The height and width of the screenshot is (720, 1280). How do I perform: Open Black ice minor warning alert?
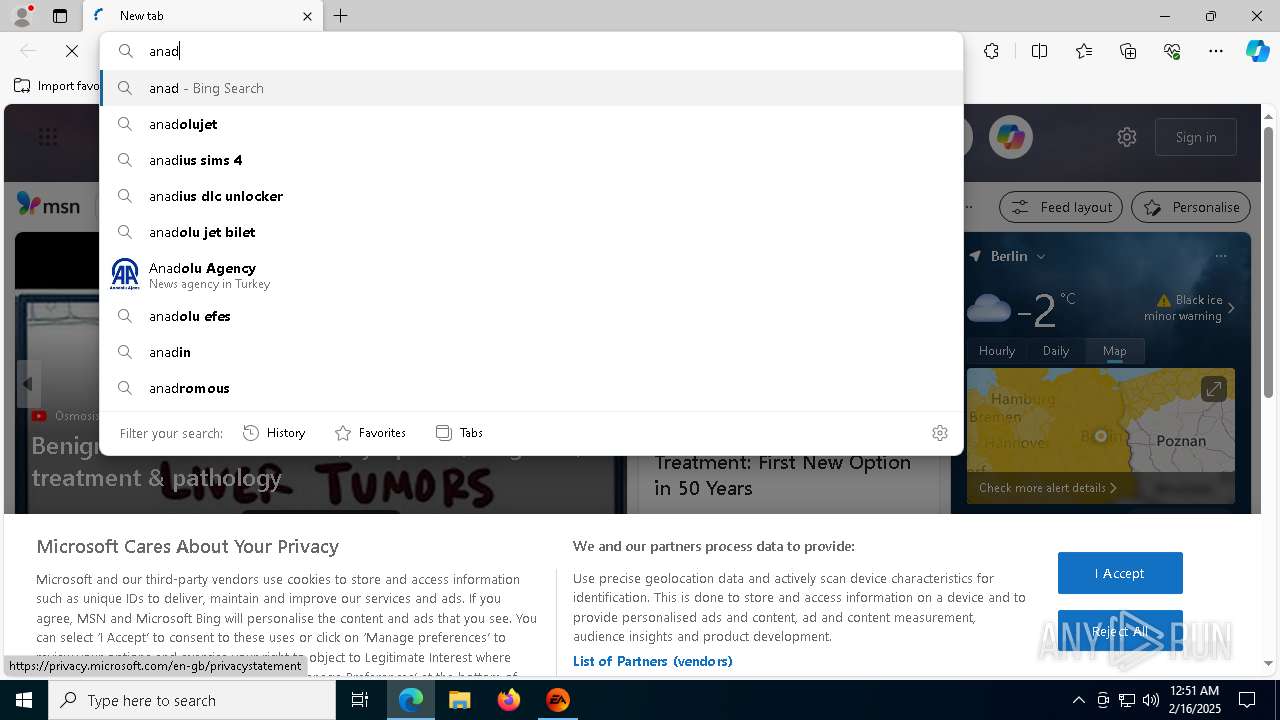1190,308
